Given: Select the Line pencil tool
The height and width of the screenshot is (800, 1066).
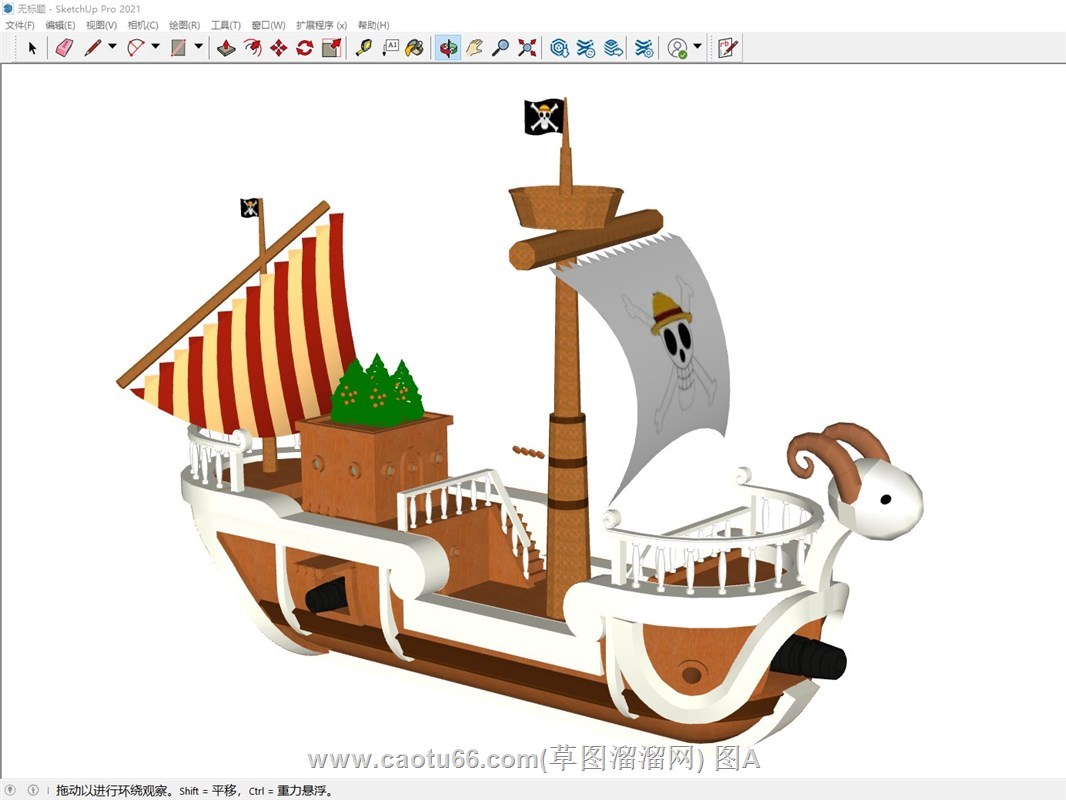Looking at the screenshot, I should point(92,48).
